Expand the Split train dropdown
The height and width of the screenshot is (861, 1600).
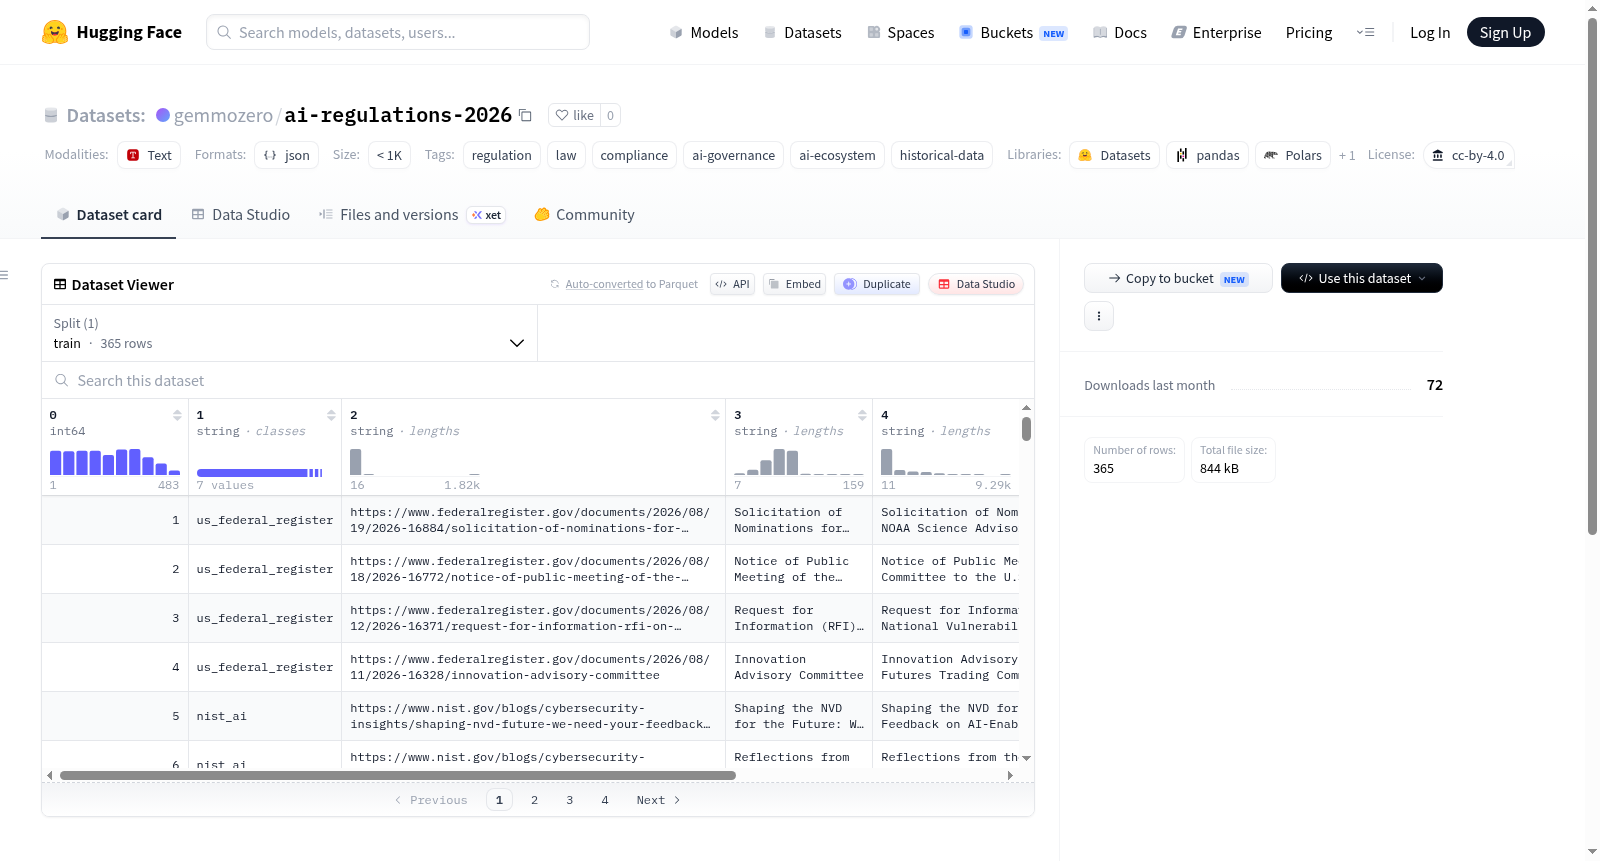(289, 333)
